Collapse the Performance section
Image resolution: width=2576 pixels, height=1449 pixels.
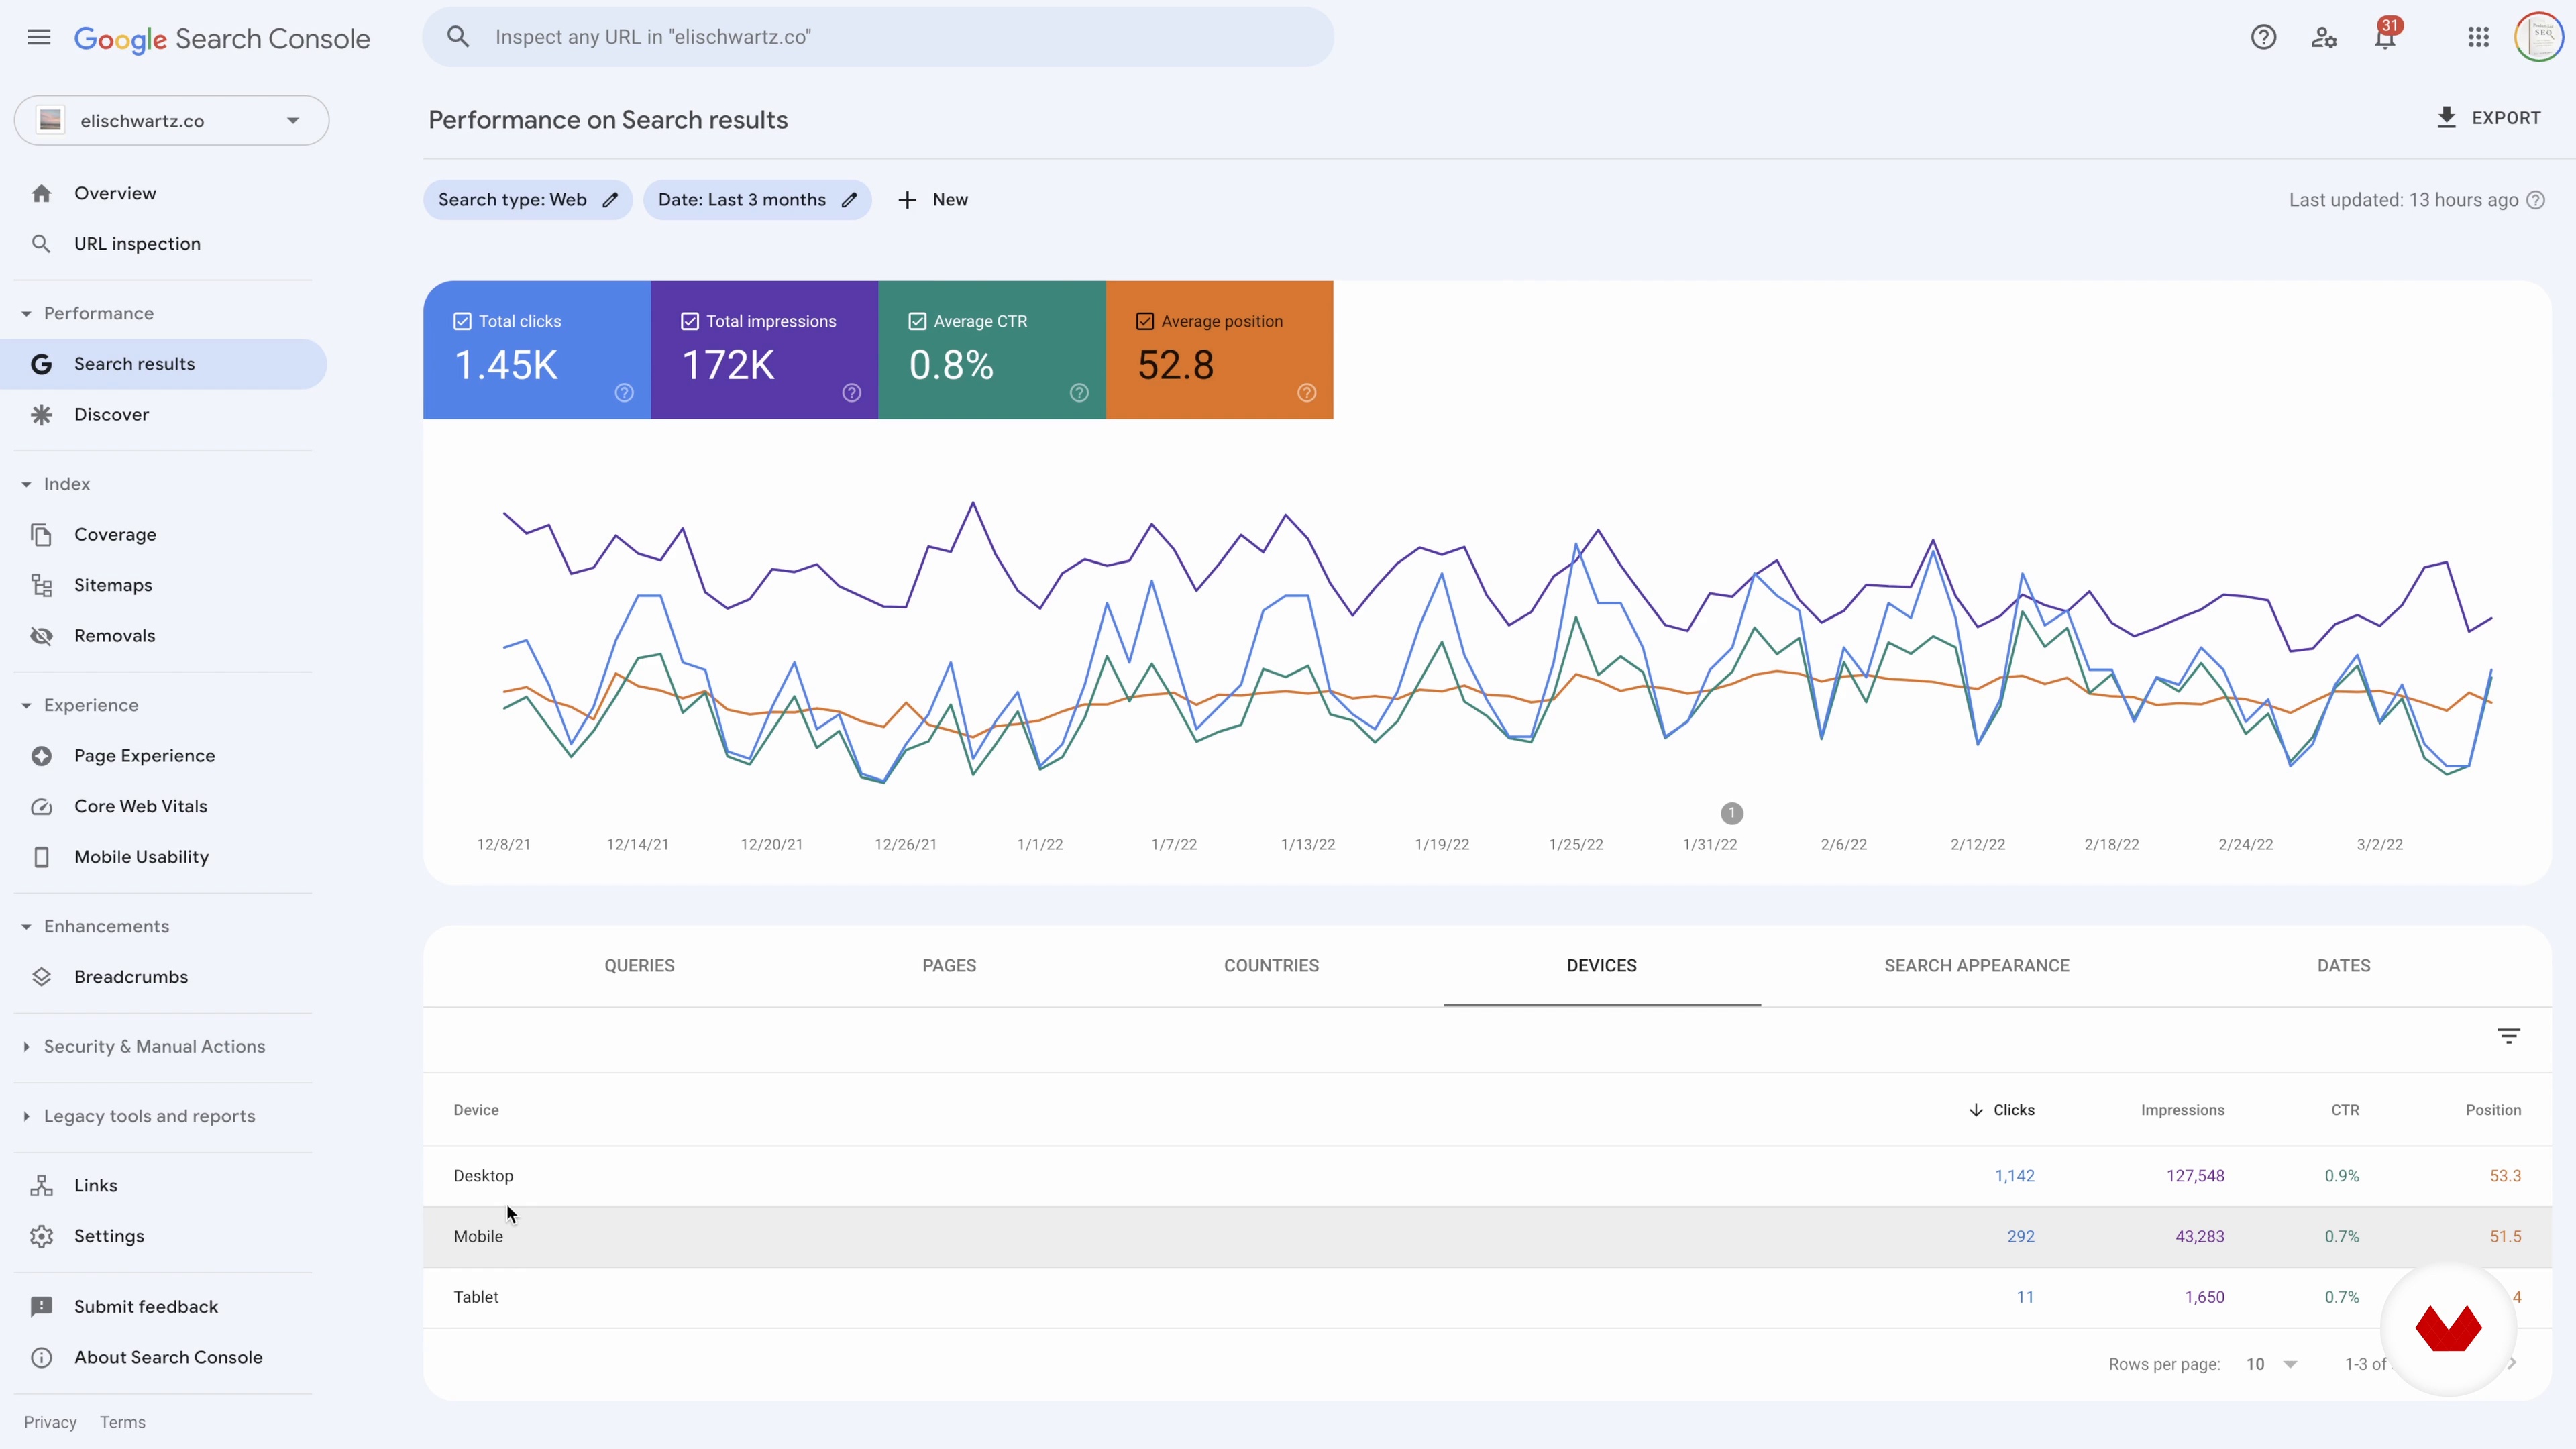tap(26, 314)
